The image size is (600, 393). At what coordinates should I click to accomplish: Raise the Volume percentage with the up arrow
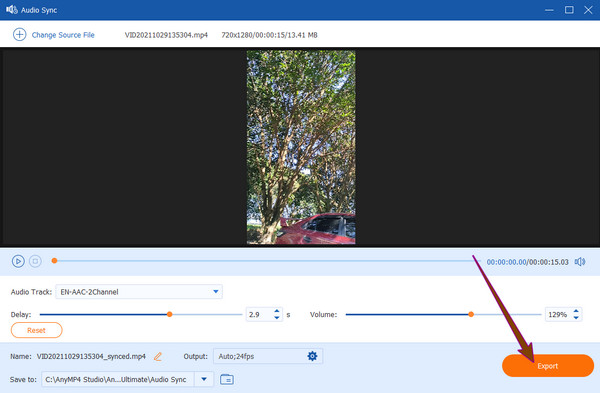click(x=576, y=311)
